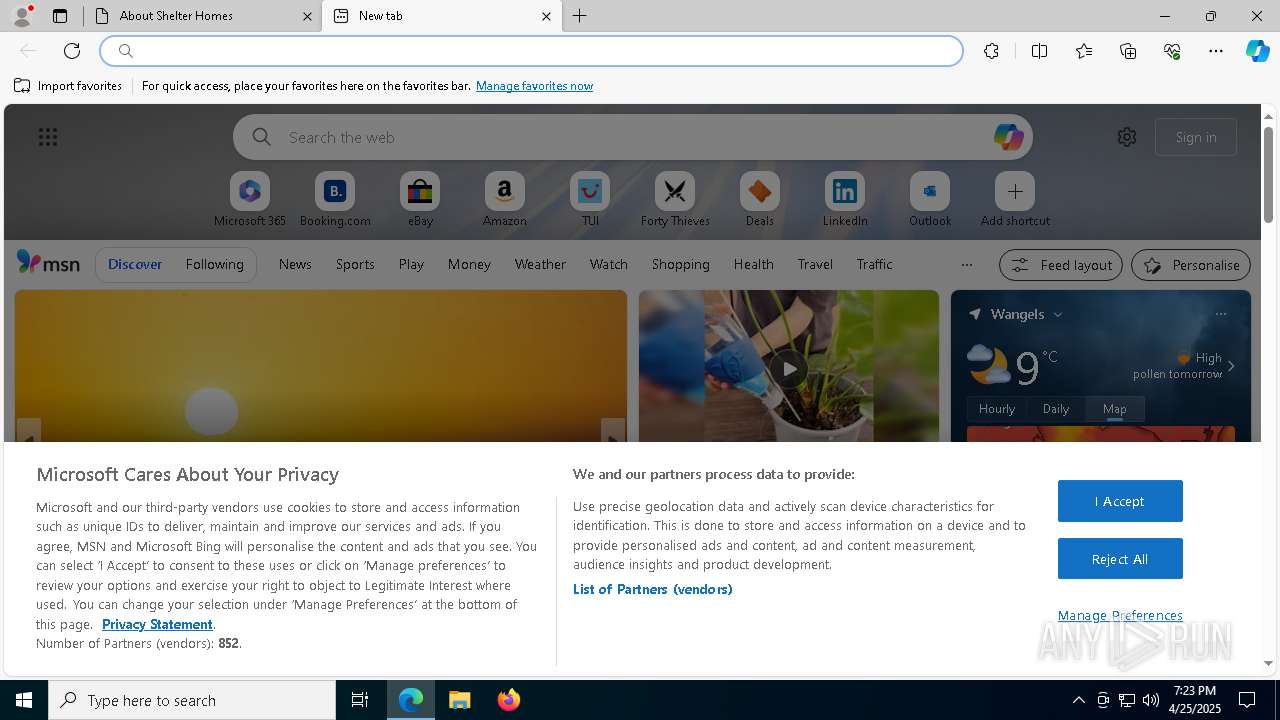Open the Travel category
This screenshot has height=720, width=1280.
click(x=815, y=264)
